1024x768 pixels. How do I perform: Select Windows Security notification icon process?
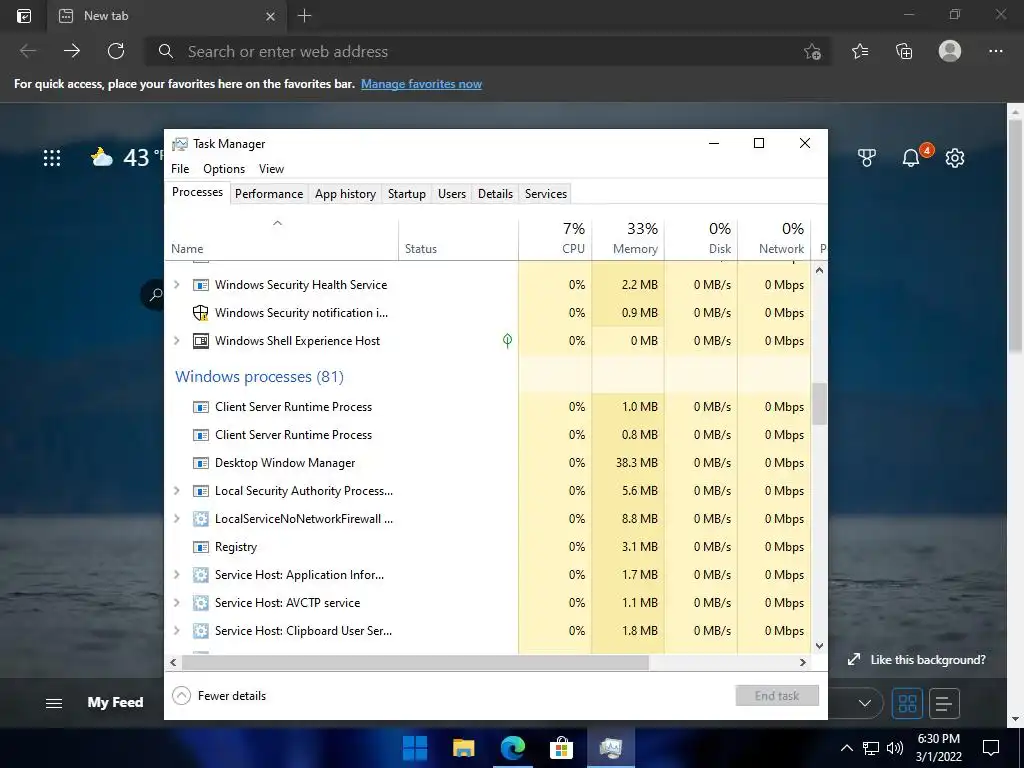point(487,313)
